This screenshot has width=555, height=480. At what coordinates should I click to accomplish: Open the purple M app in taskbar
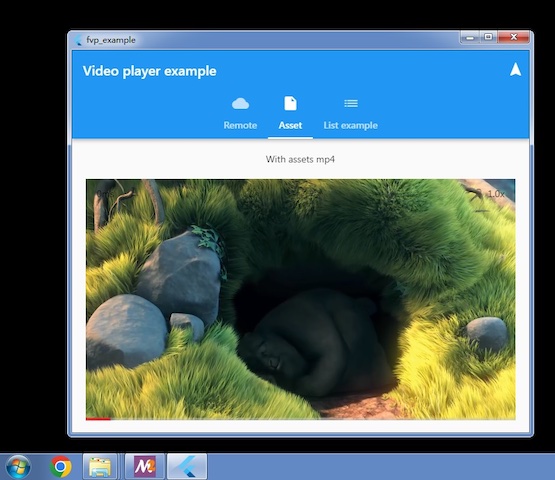(145, 467)
